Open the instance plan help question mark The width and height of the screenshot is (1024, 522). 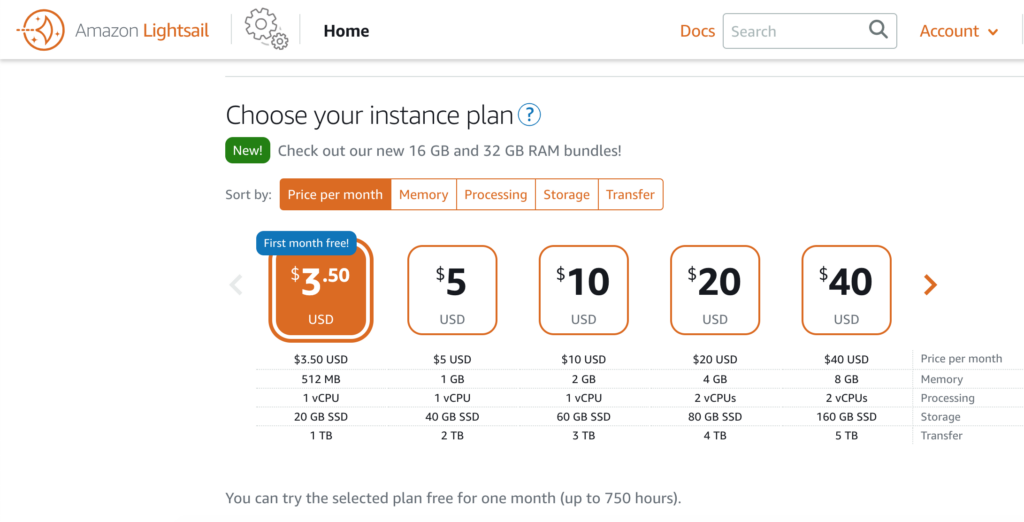529,115
